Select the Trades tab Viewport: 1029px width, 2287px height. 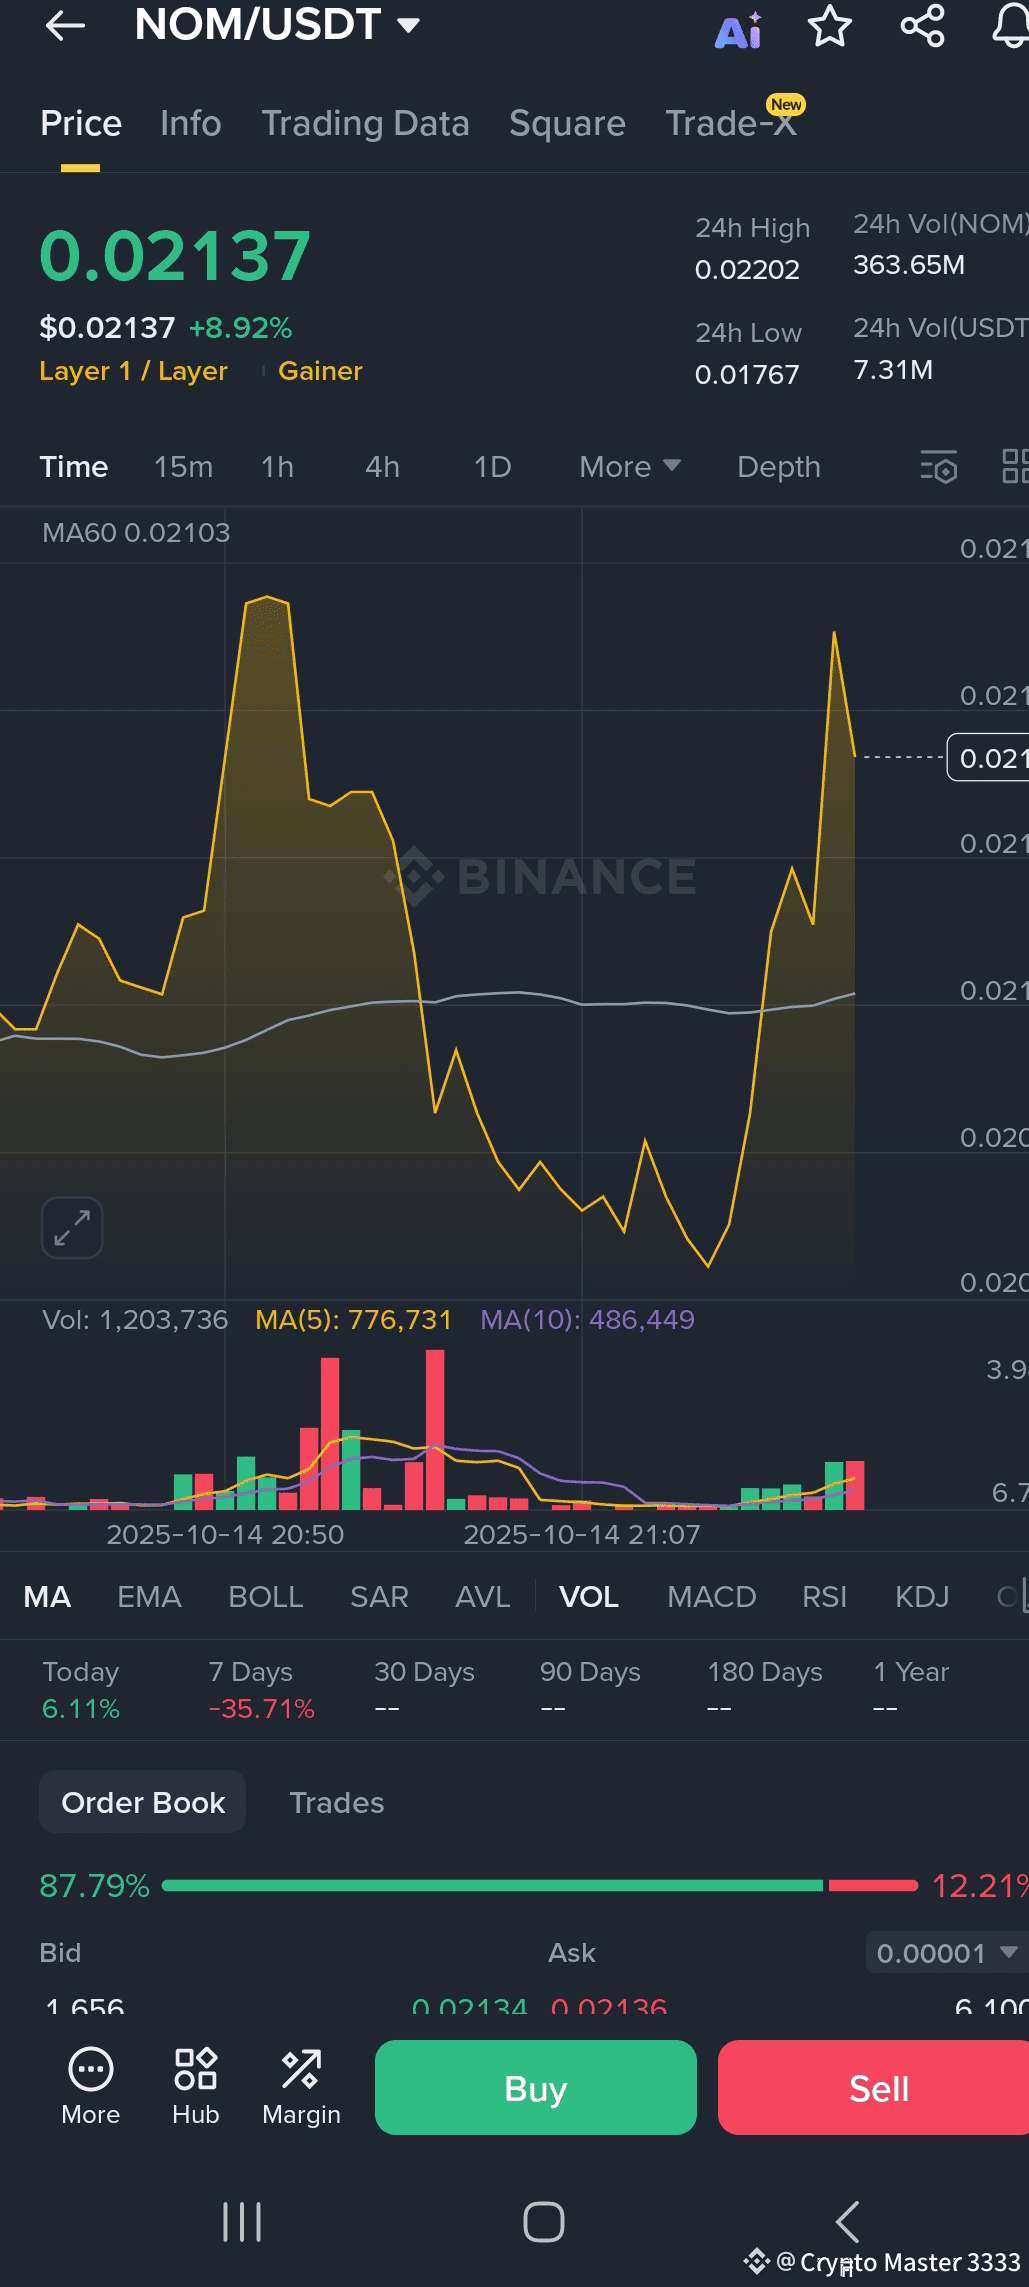coord(337,1802)
